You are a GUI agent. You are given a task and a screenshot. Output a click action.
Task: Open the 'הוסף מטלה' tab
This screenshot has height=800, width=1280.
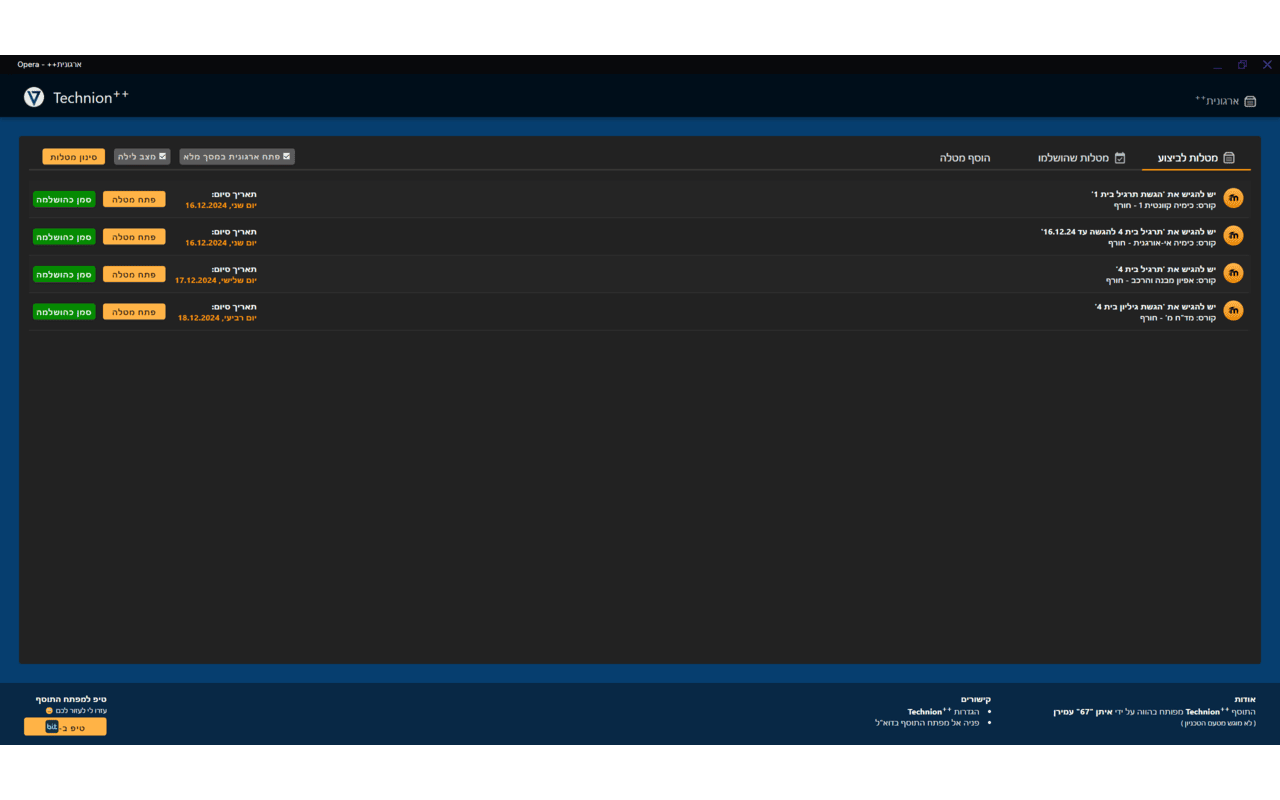(x=965, y=158)
